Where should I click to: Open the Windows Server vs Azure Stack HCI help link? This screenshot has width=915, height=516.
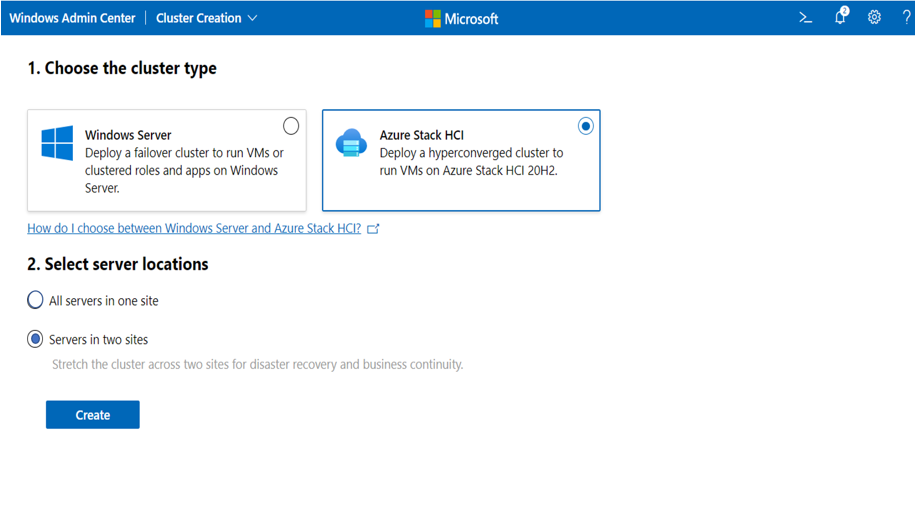194,229
